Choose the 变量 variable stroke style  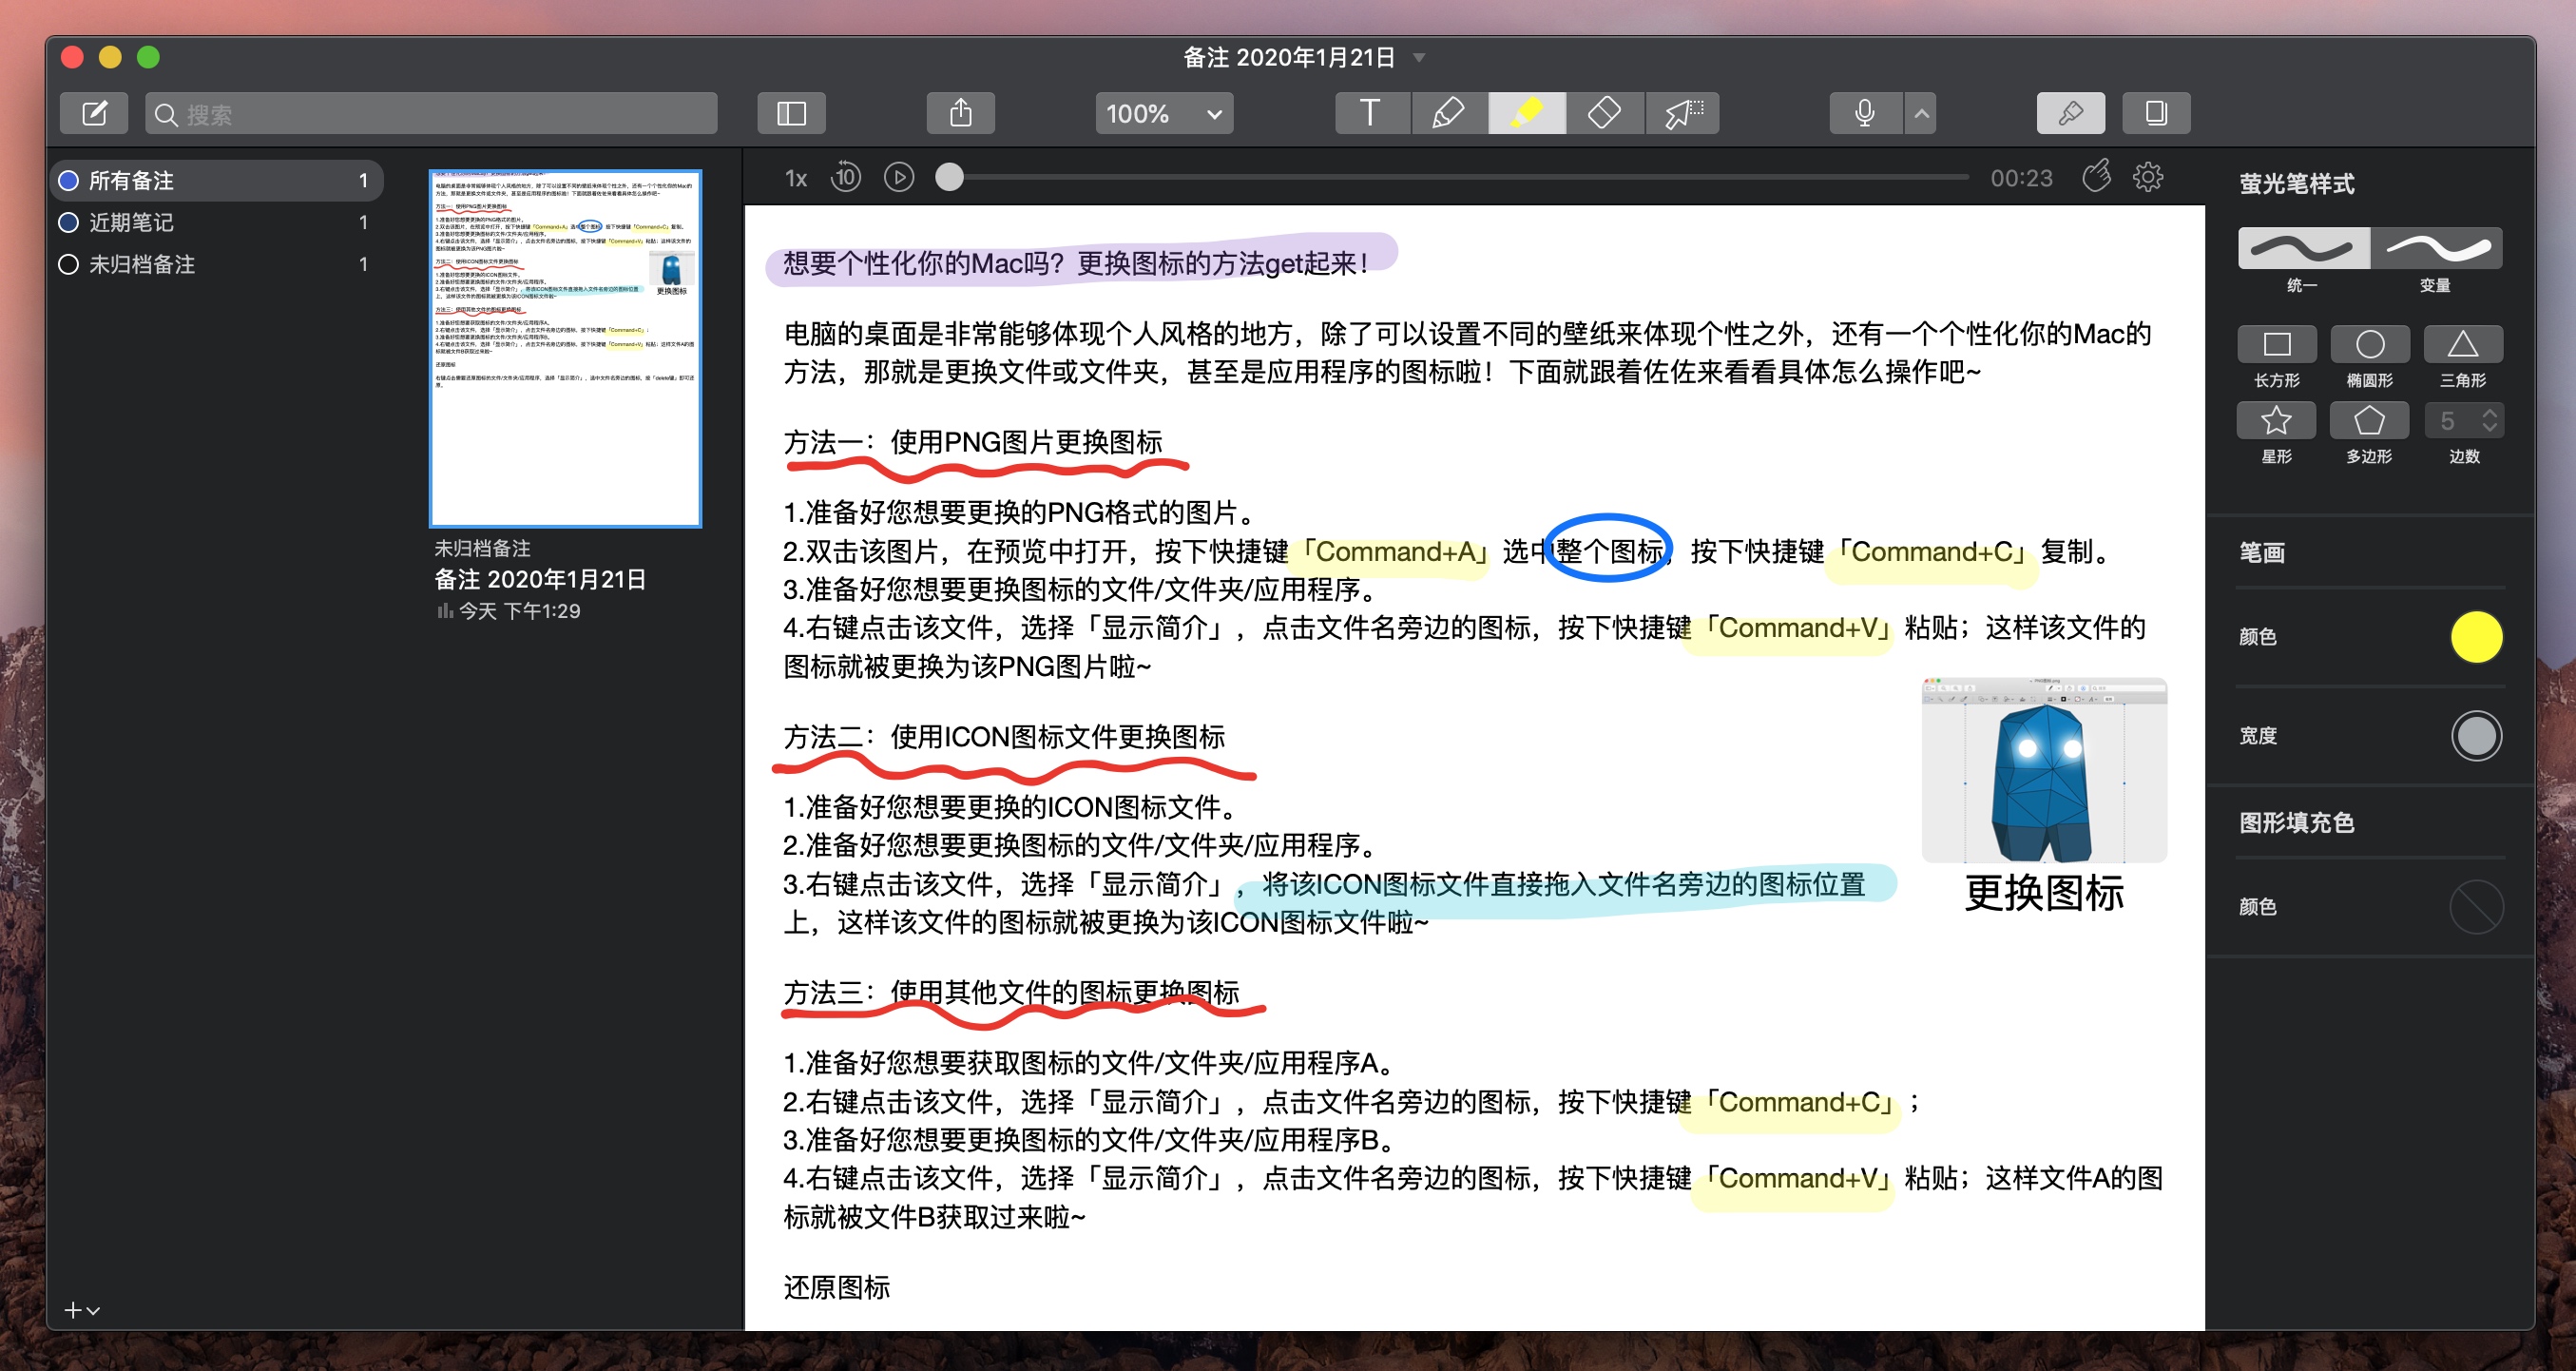2437,247
